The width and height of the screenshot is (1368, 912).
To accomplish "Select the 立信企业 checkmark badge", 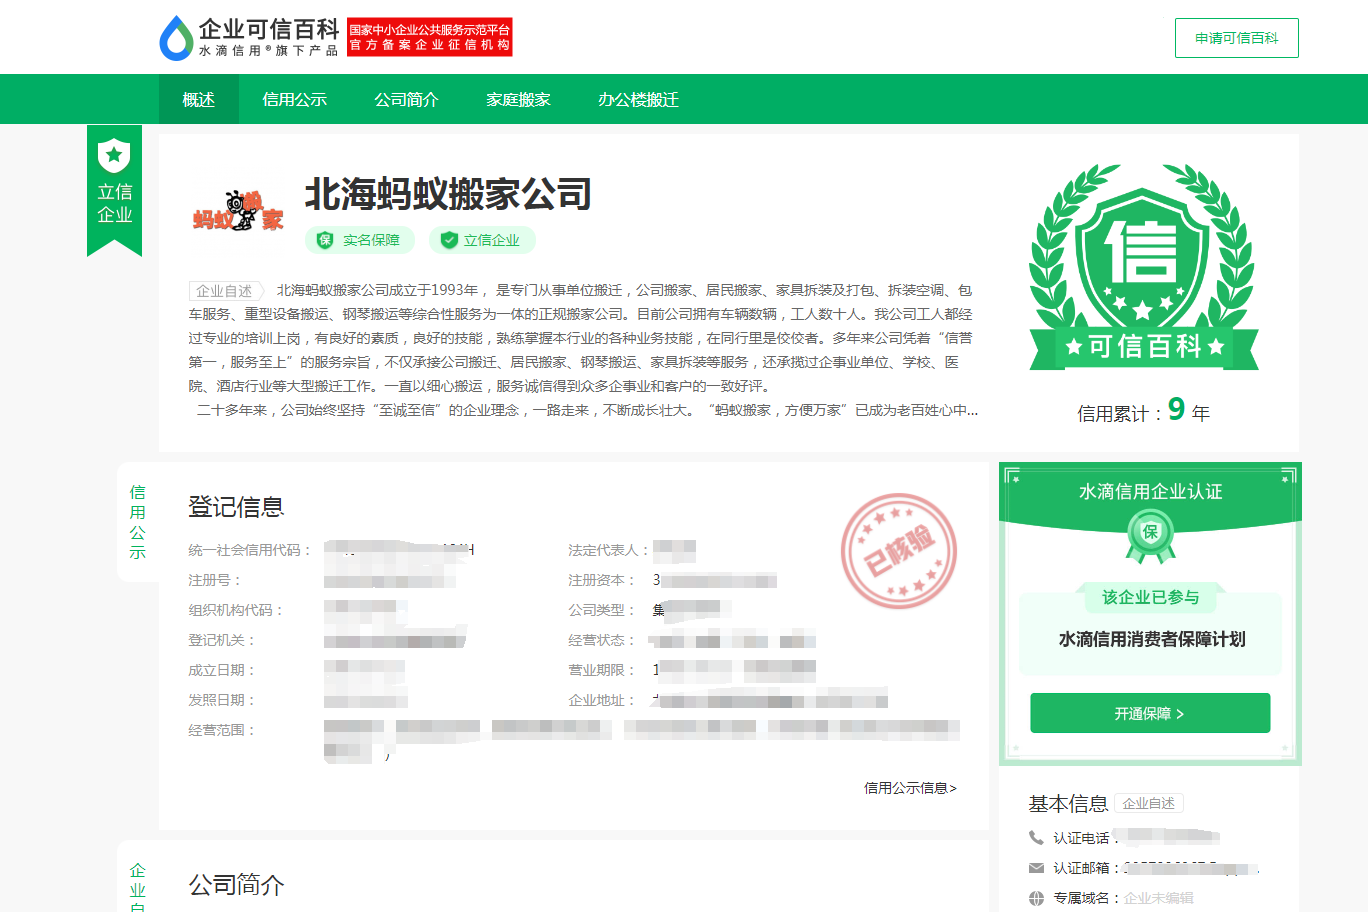I will (x=481, y=240).
